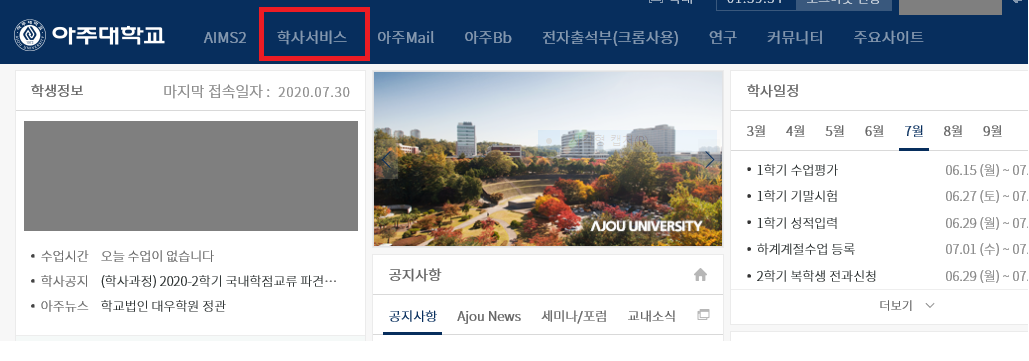This screenshot has width=1029, height=361.
Task: Open the 아주Mail menu
Action: click(406, 37)
